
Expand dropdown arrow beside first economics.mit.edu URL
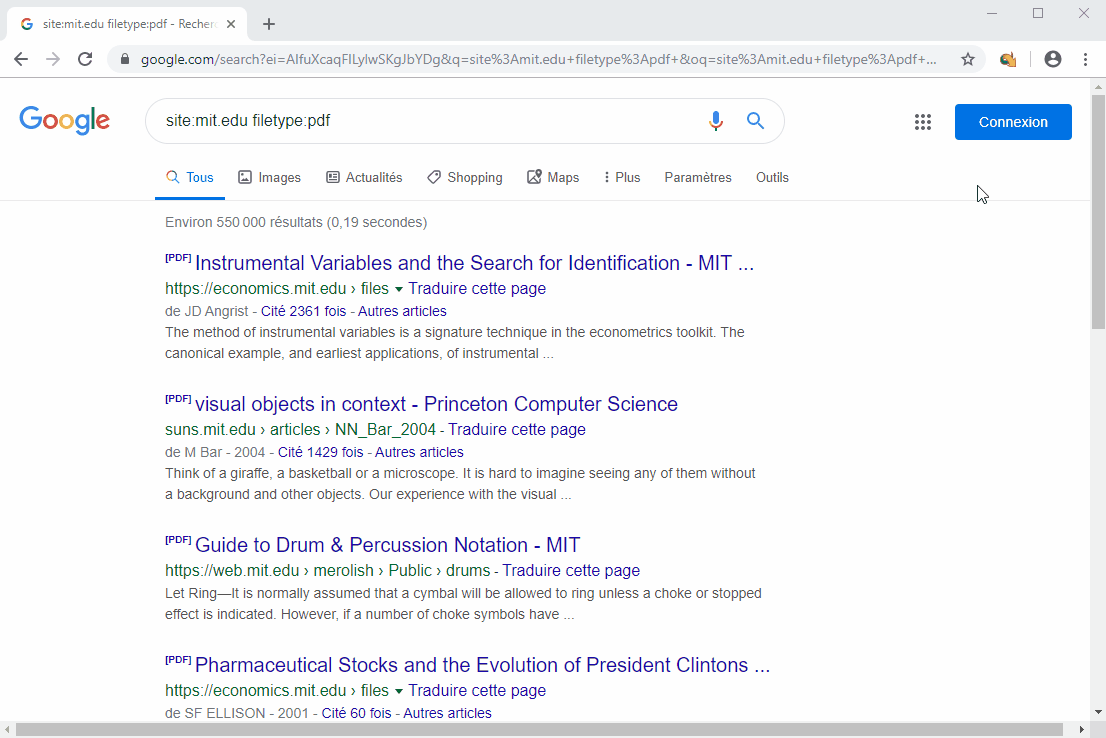click(x=399, y=289)
